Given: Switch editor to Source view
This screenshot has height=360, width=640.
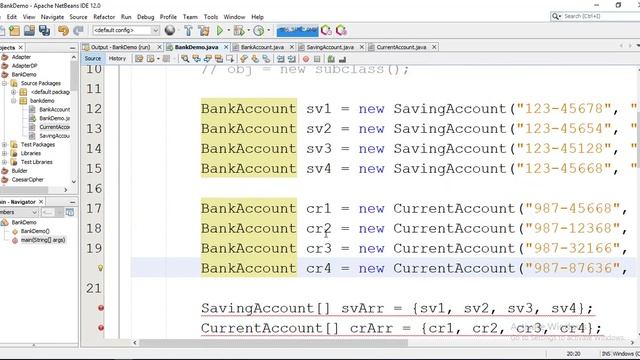Looking at the screenshot, I should 93,59.
